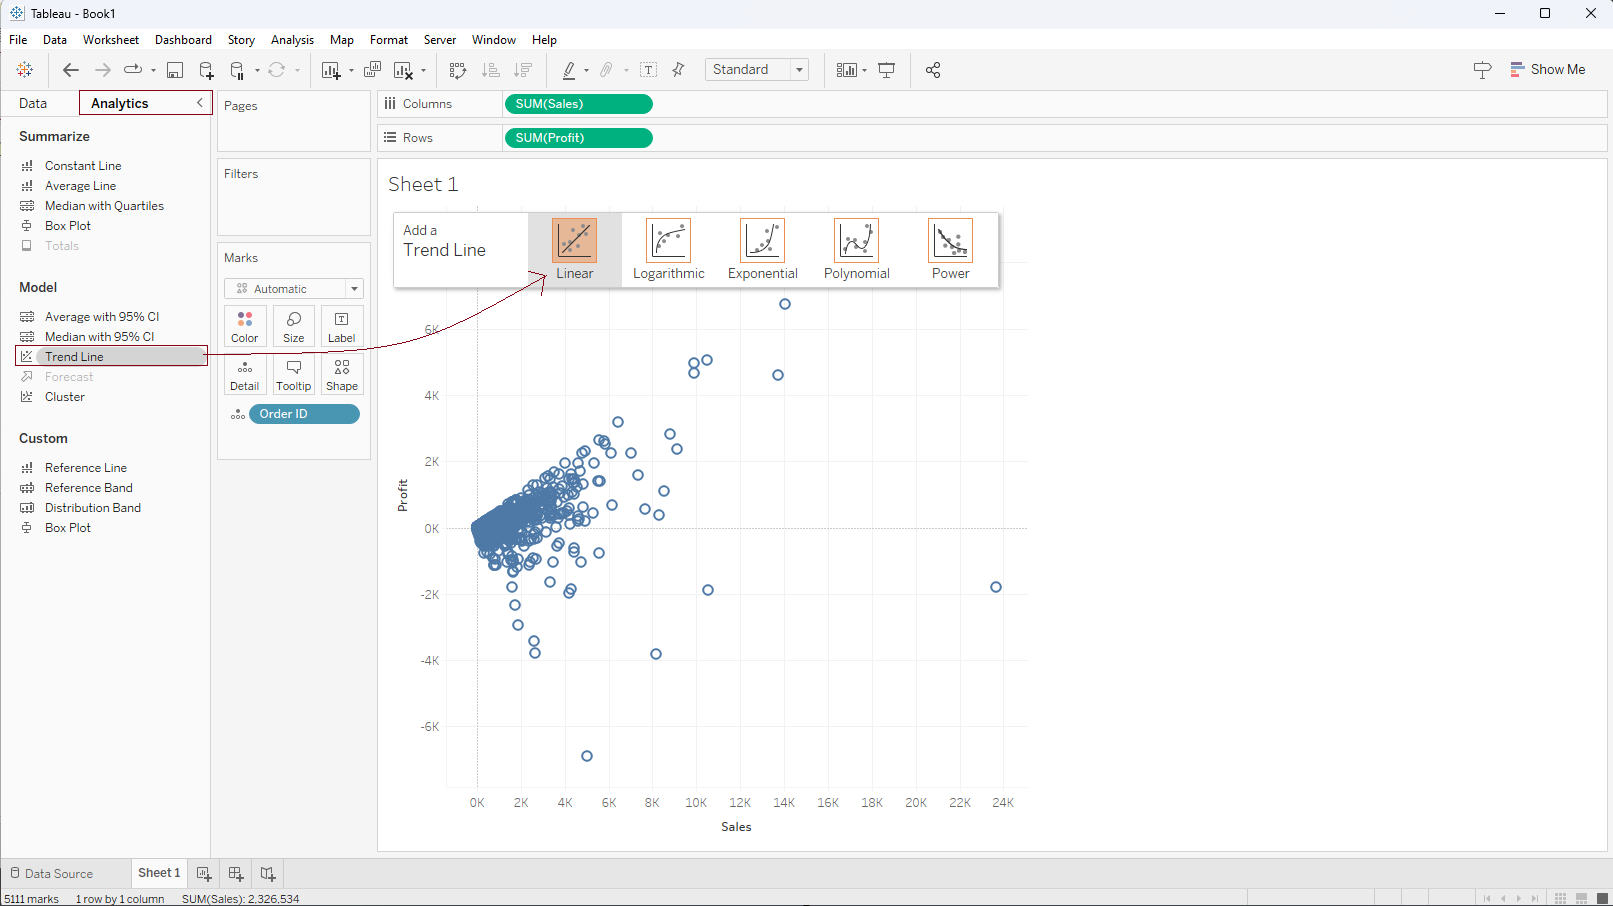Open the Show/Hide Cards toolbar icon
The width and height of the screenshot is (1613, 906).
pos(847,70)
